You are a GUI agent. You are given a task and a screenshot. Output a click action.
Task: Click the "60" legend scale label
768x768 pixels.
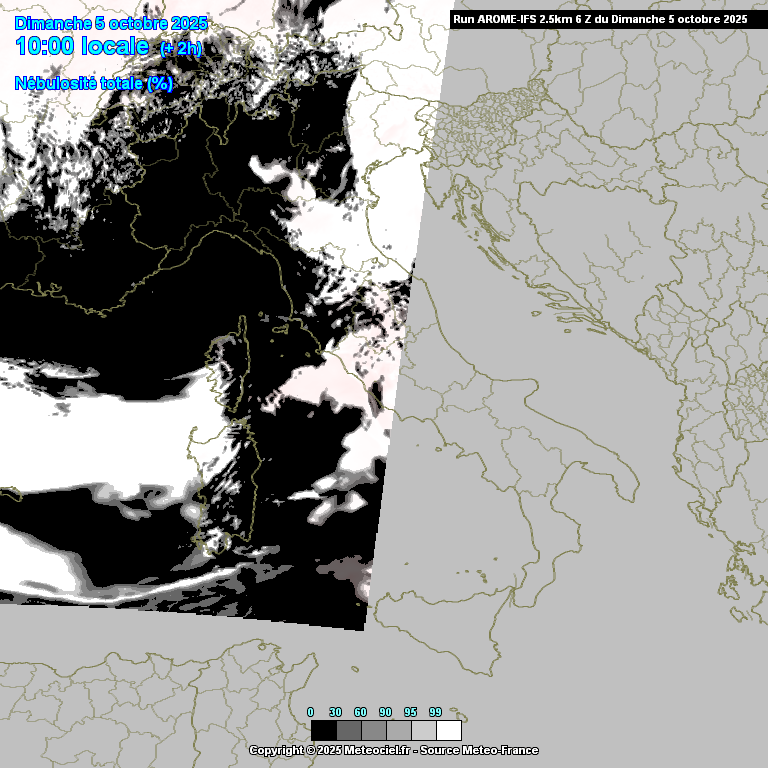click(360, 712)
